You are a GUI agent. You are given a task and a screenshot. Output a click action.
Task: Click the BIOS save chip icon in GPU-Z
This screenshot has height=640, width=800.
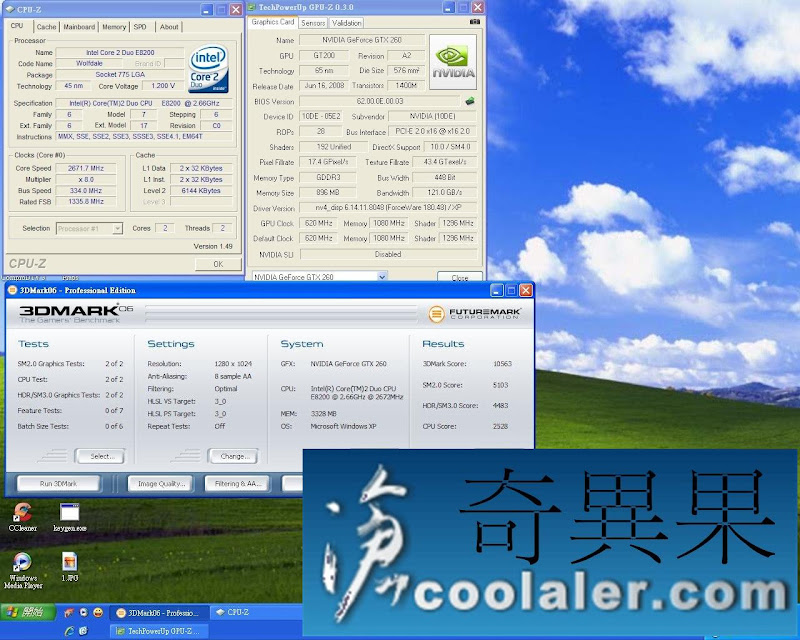pyautogui.click(x=470, y=101)
